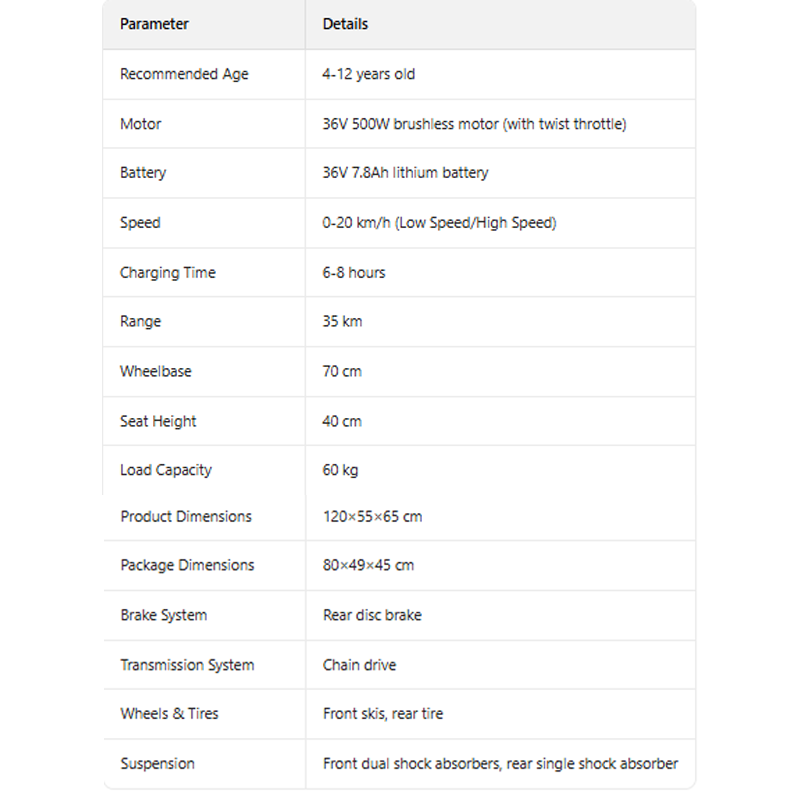
Task: Click the Rear disc brake value
Action: coord(372,615)
